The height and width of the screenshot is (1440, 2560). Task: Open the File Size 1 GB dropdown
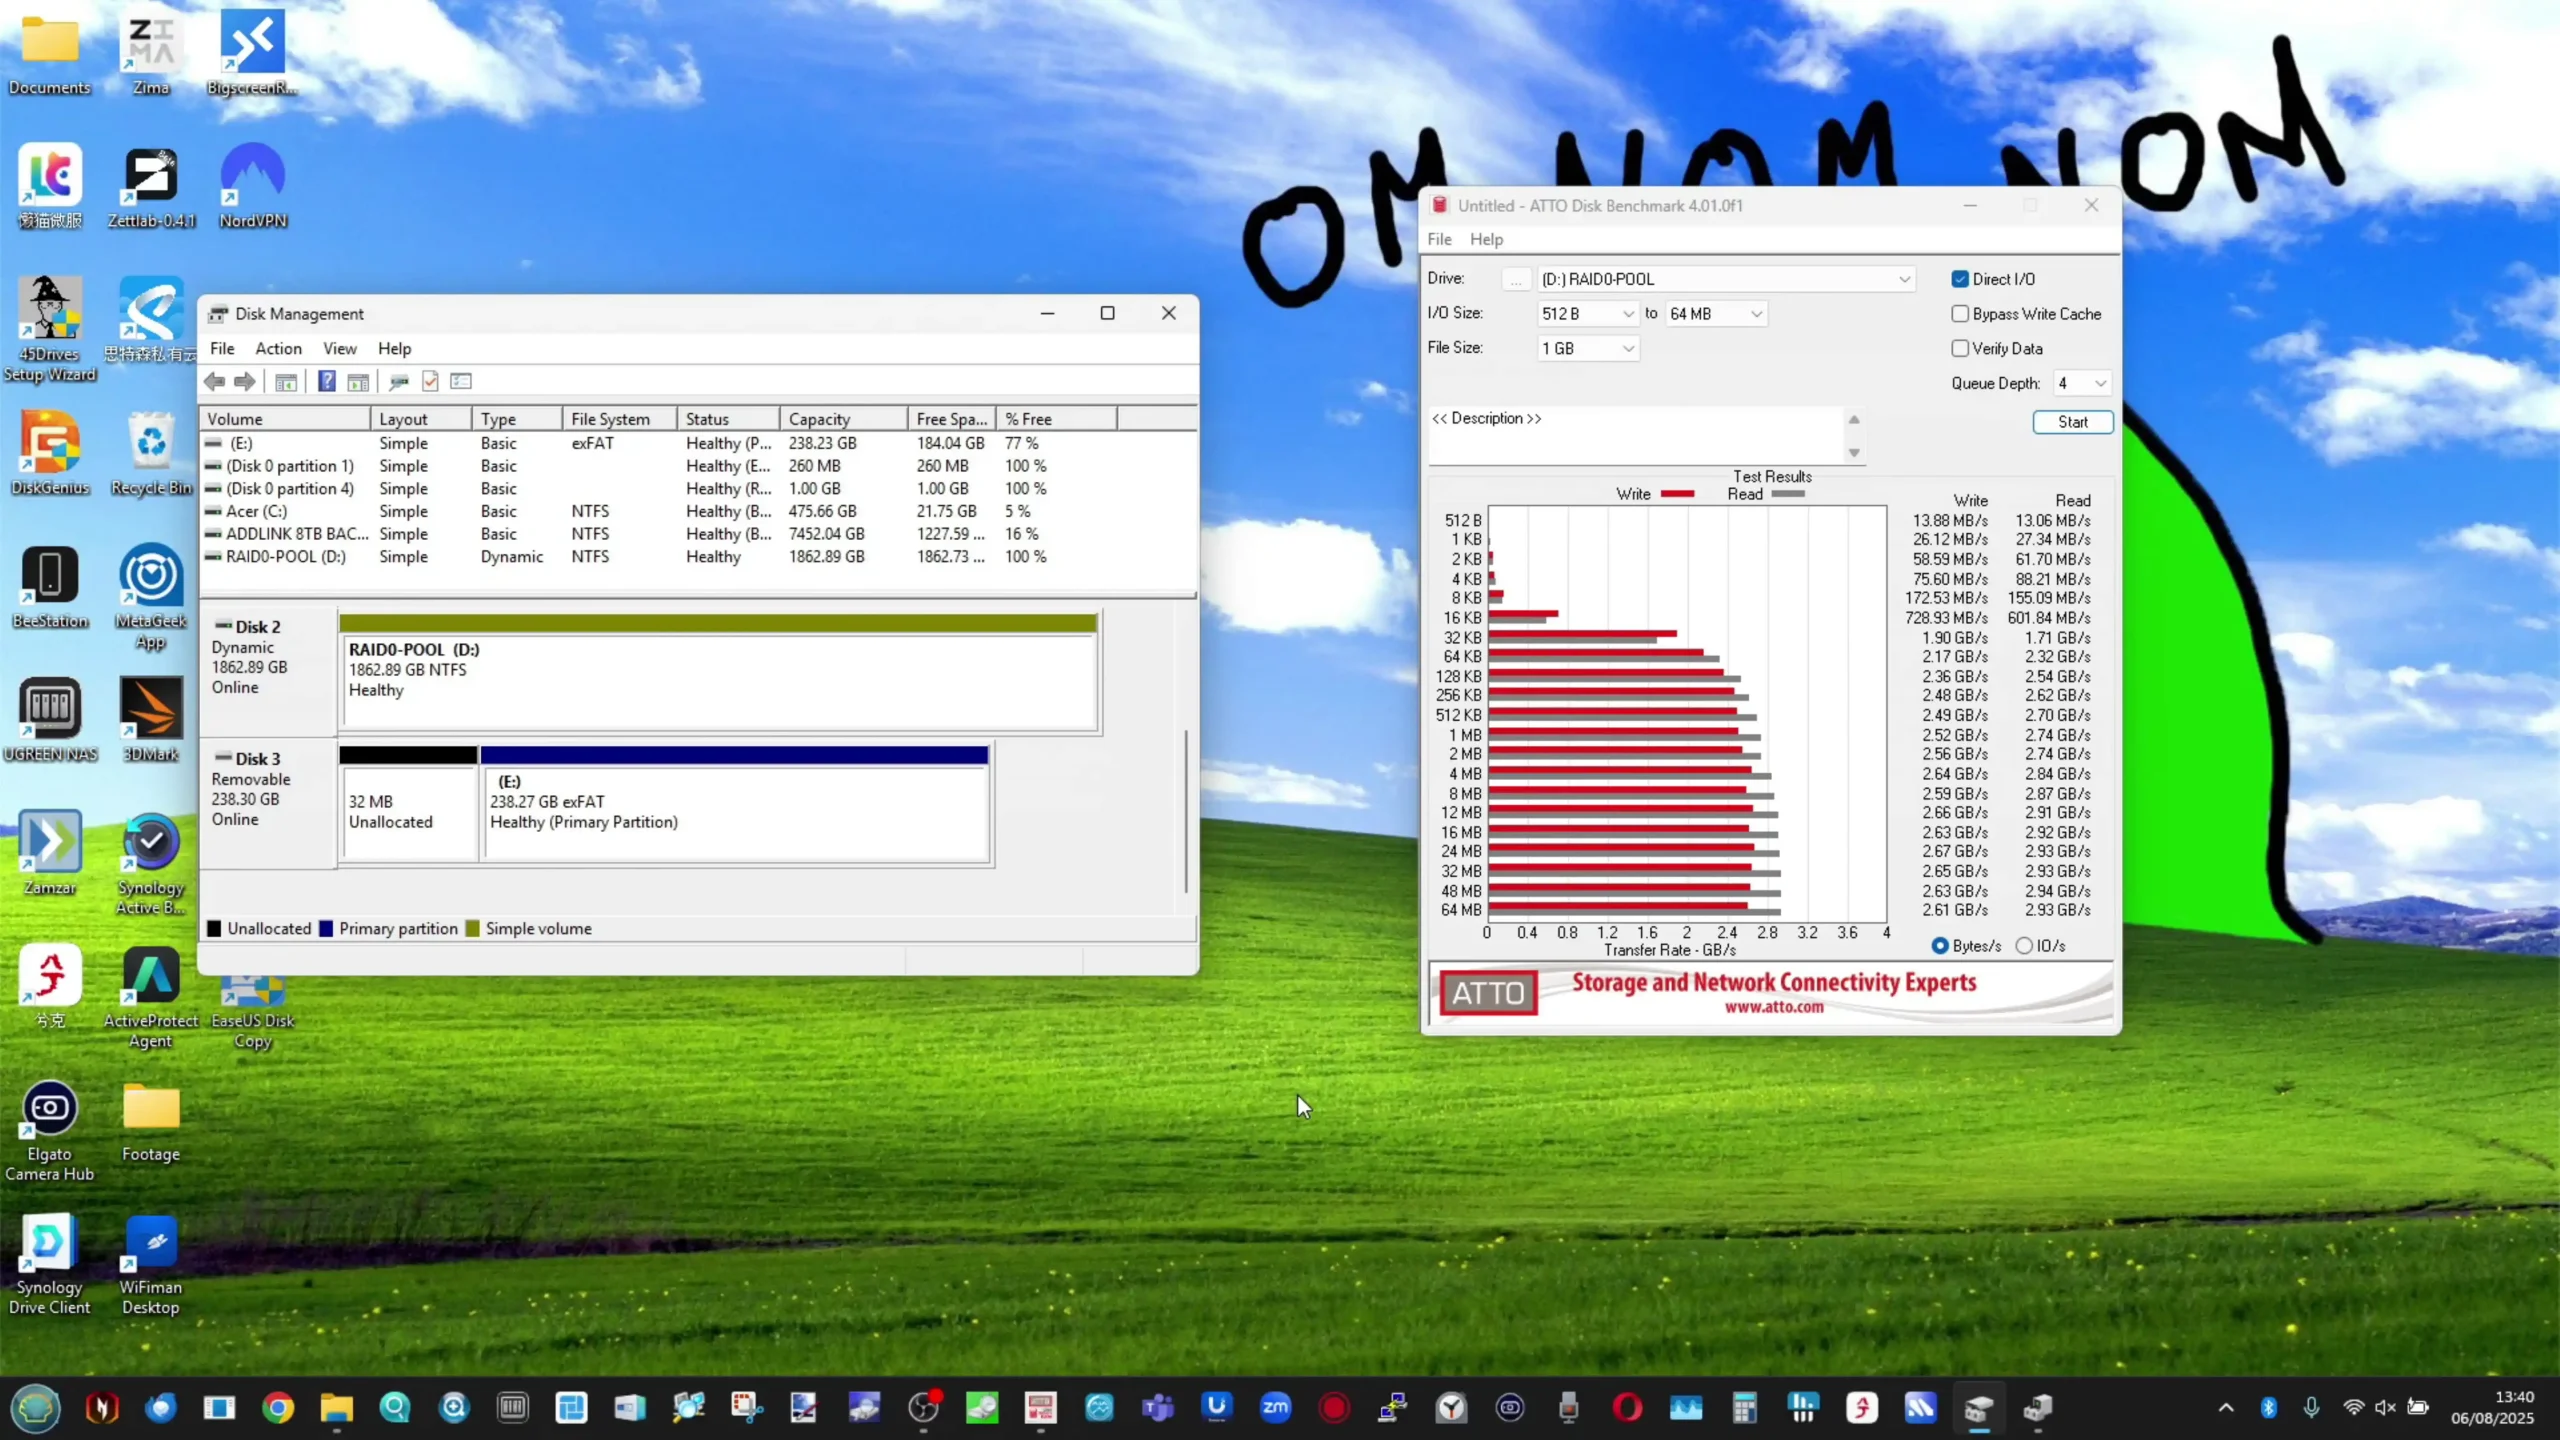coord(1587,348)
